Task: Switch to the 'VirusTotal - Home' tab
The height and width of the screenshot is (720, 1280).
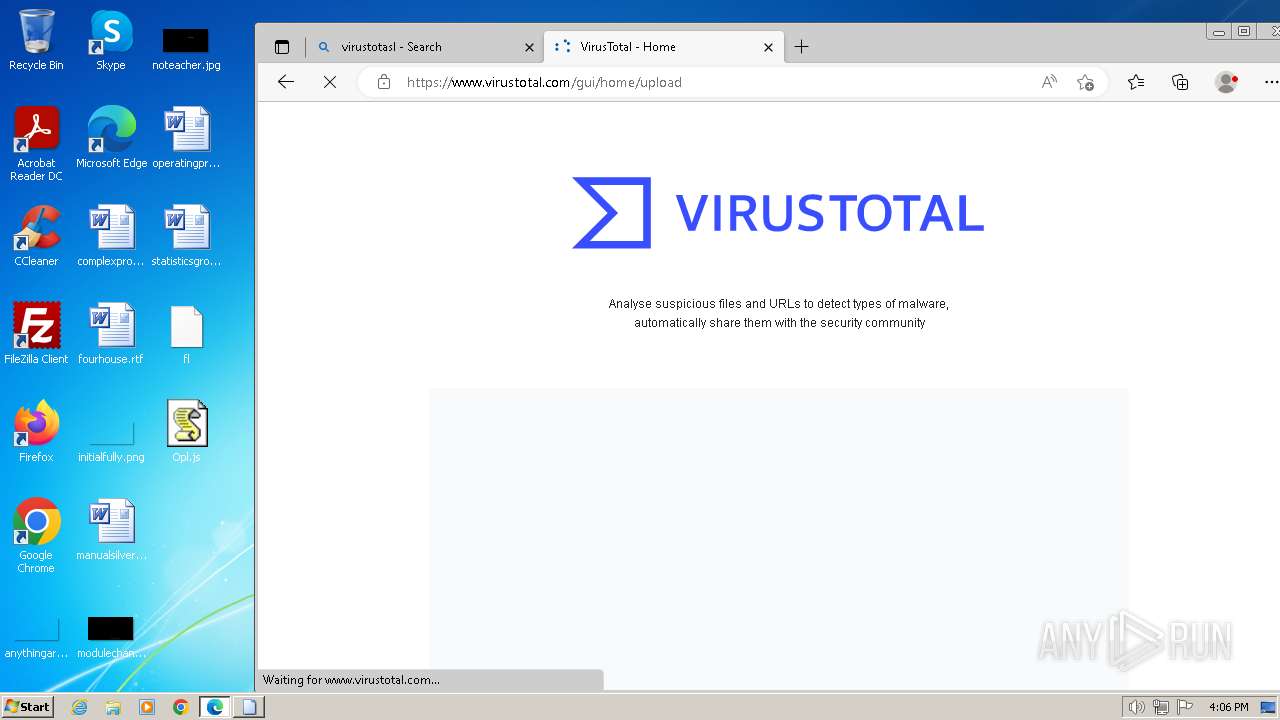Action: pos(663,47)
